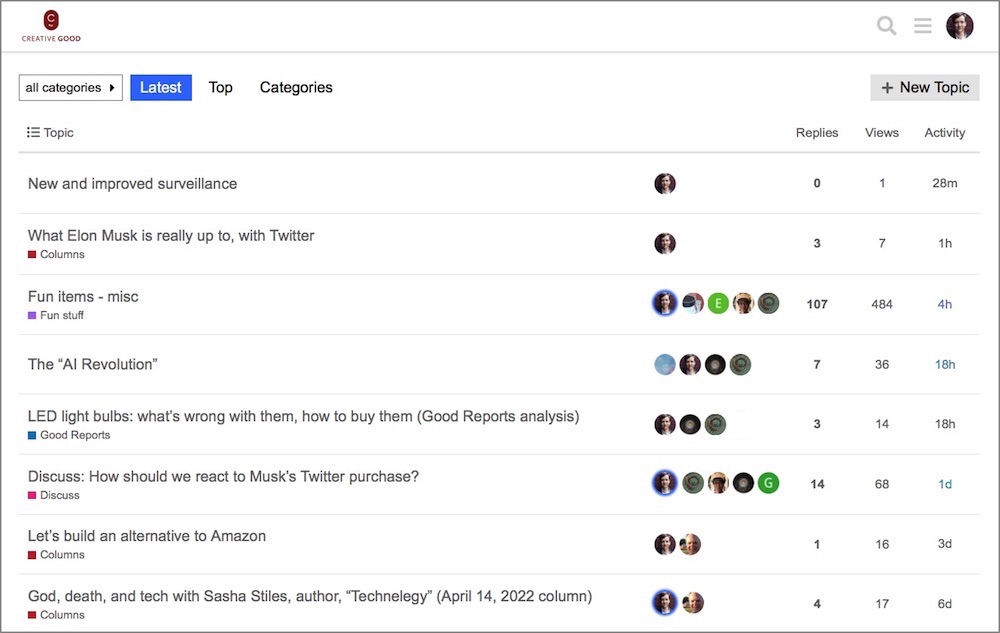Sort topics by Replies column header

[817, 133]
